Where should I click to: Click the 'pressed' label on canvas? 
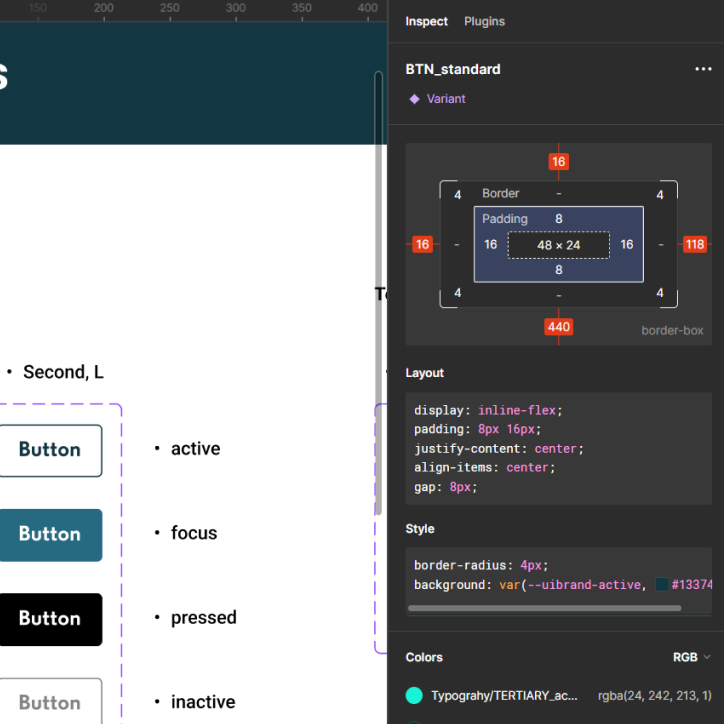pos(204,618)
